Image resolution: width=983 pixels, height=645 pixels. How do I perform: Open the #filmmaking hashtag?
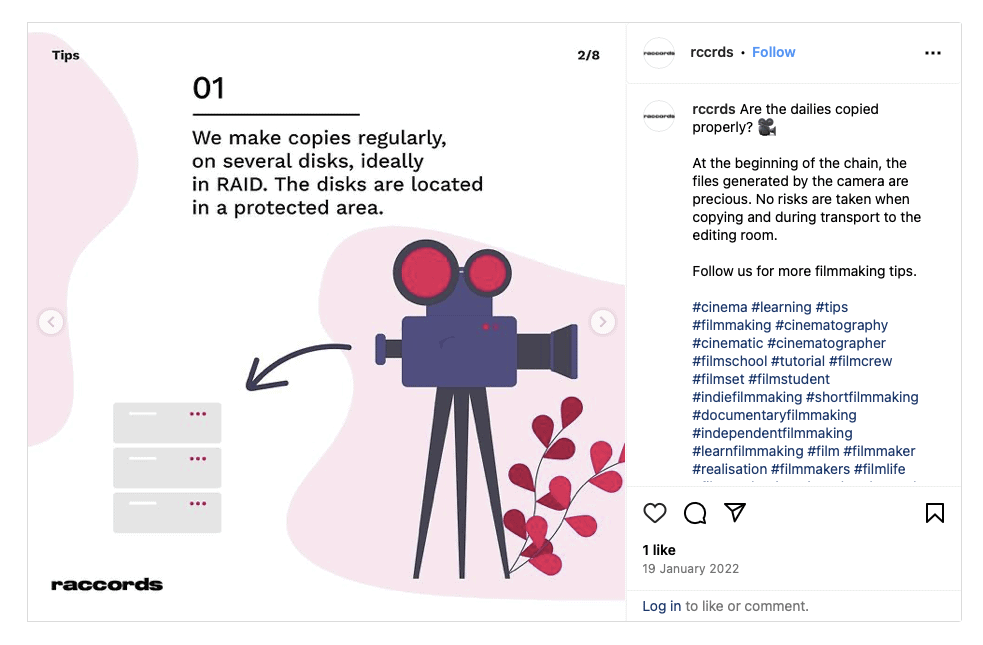click(x=731, y=325)
